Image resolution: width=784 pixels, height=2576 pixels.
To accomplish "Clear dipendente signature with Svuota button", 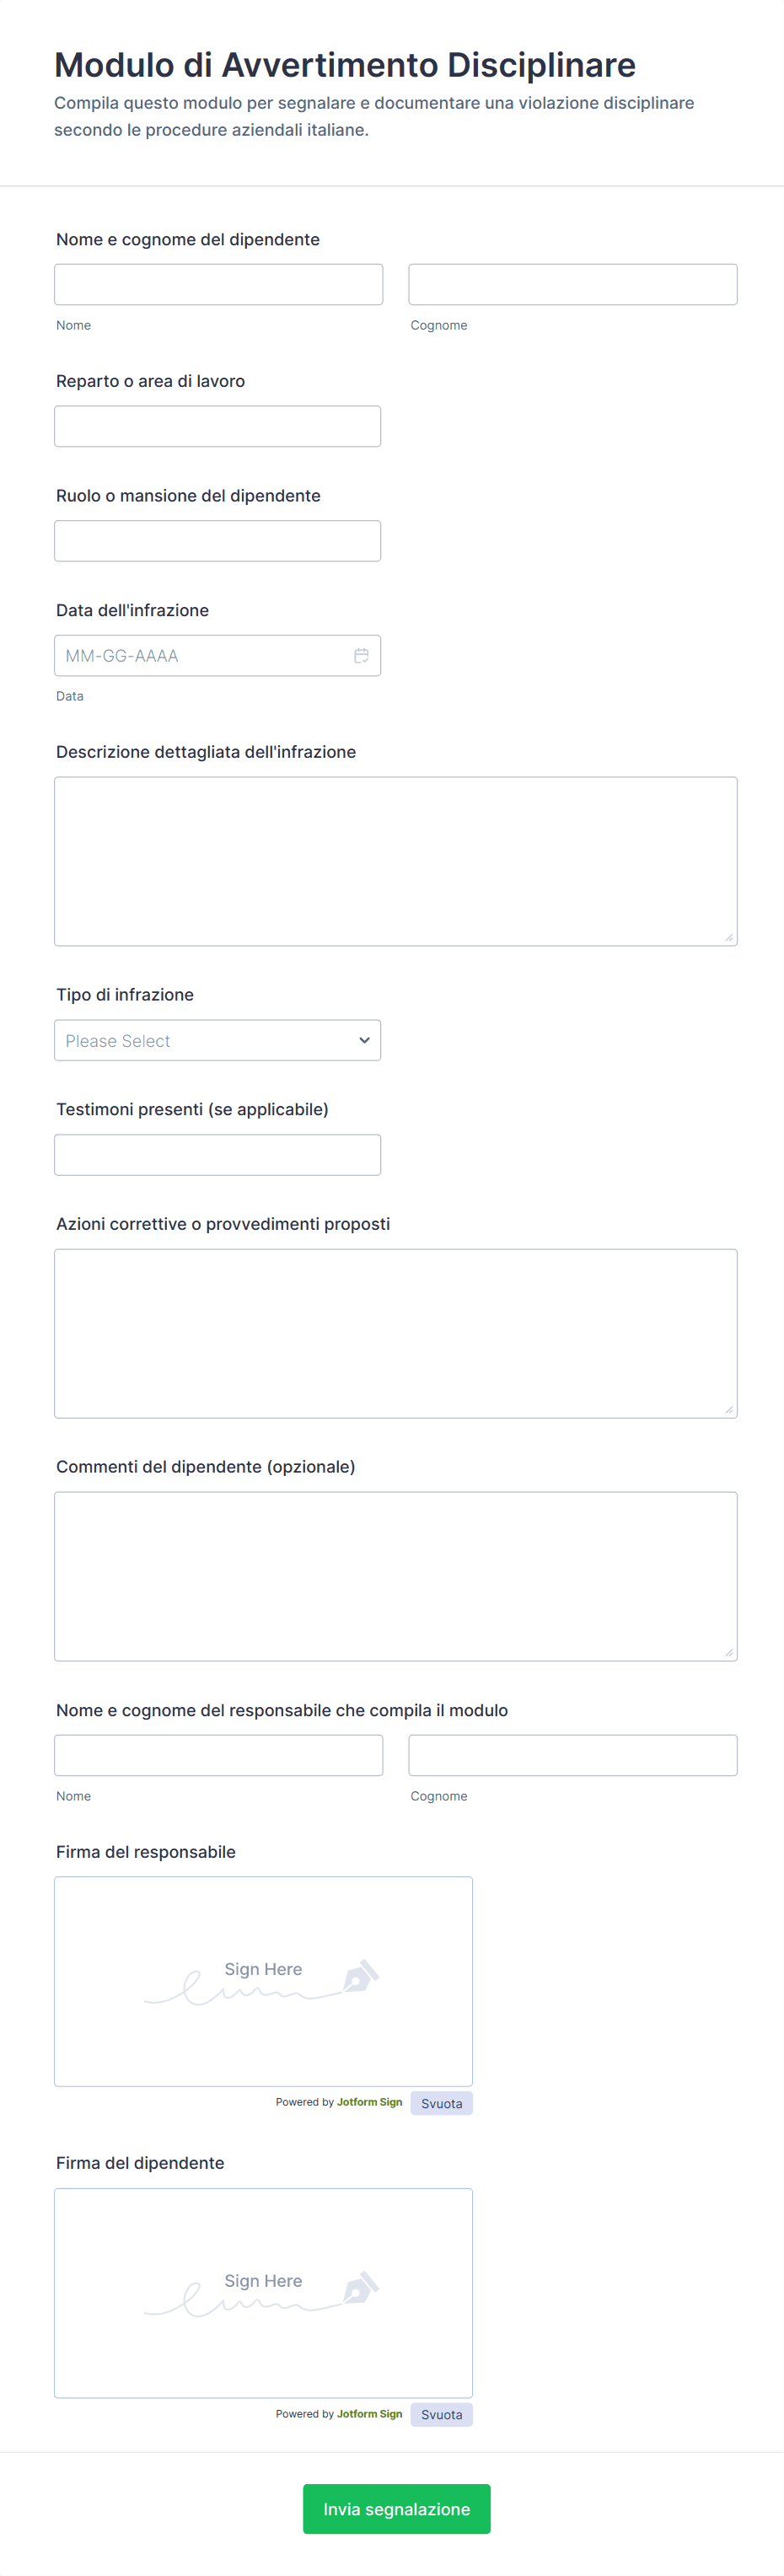I will [441, 2414].
